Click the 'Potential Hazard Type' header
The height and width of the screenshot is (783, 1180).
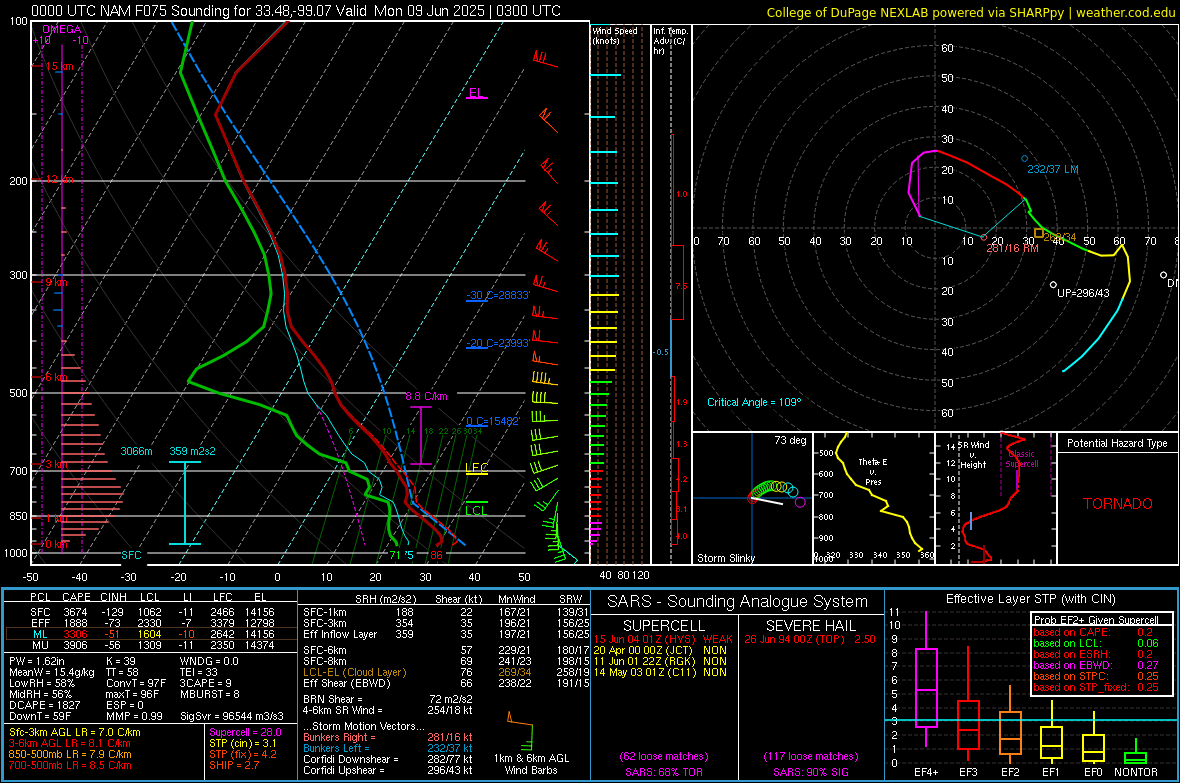1117,443
